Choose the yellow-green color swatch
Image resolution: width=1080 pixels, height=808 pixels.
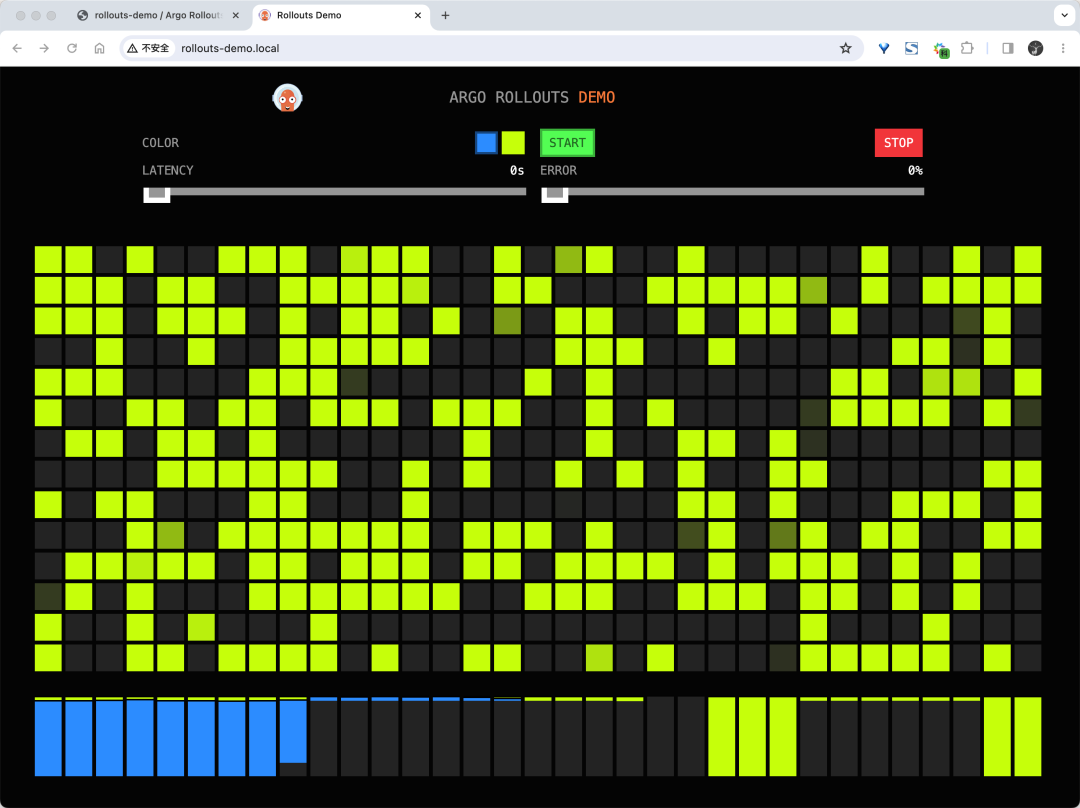coord(513,143)
